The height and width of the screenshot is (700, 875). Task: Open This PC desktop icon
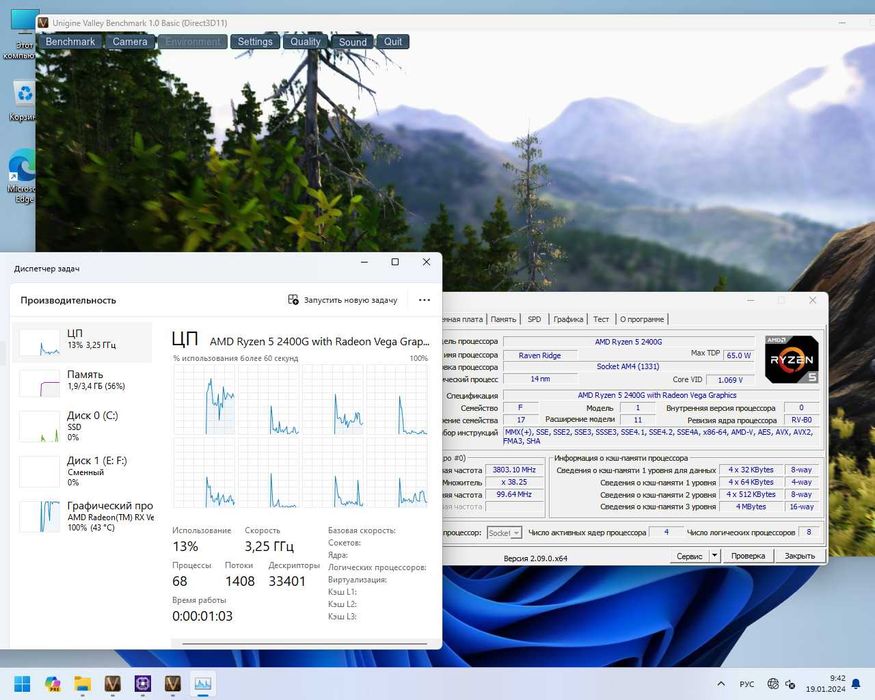(x=21, y=35)
